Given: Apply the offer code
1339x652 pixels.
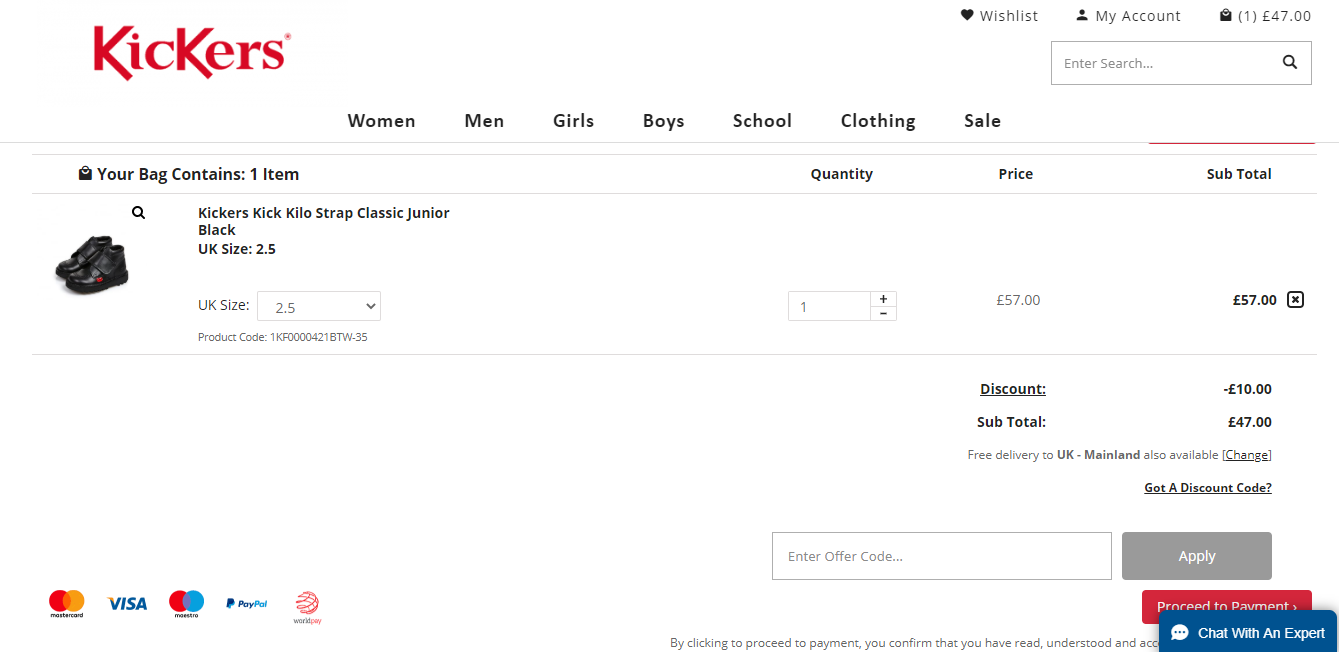Looking at the screenshot, I should 1197,556.
